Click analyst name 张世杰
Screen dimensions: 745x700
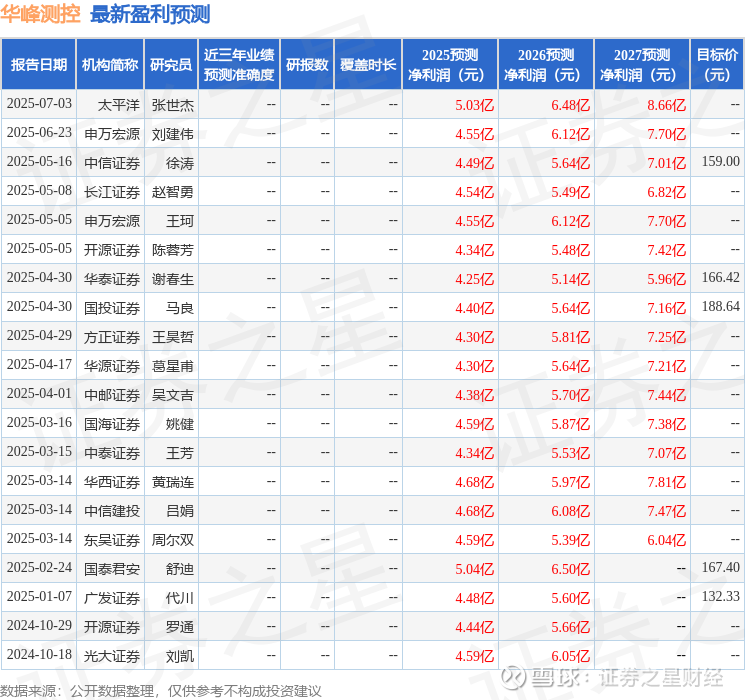pos(172,105)
